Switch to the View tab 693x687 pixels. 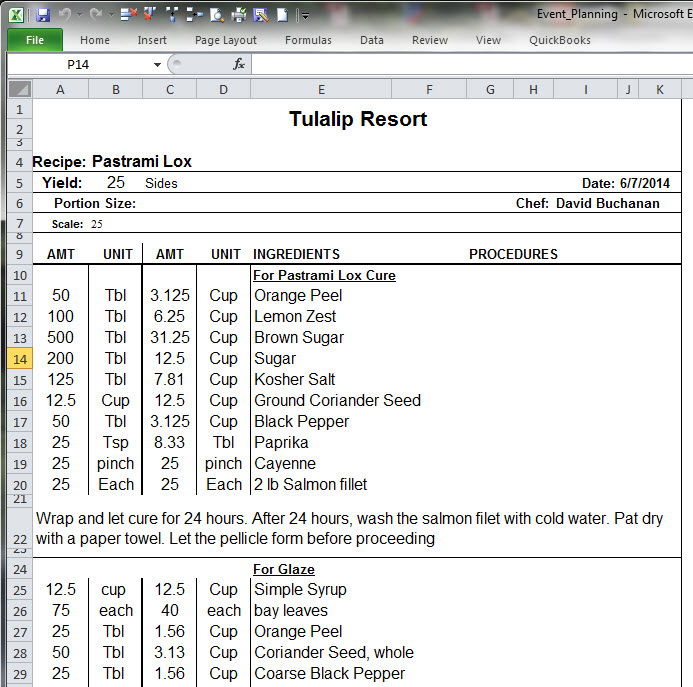[488, 40]
